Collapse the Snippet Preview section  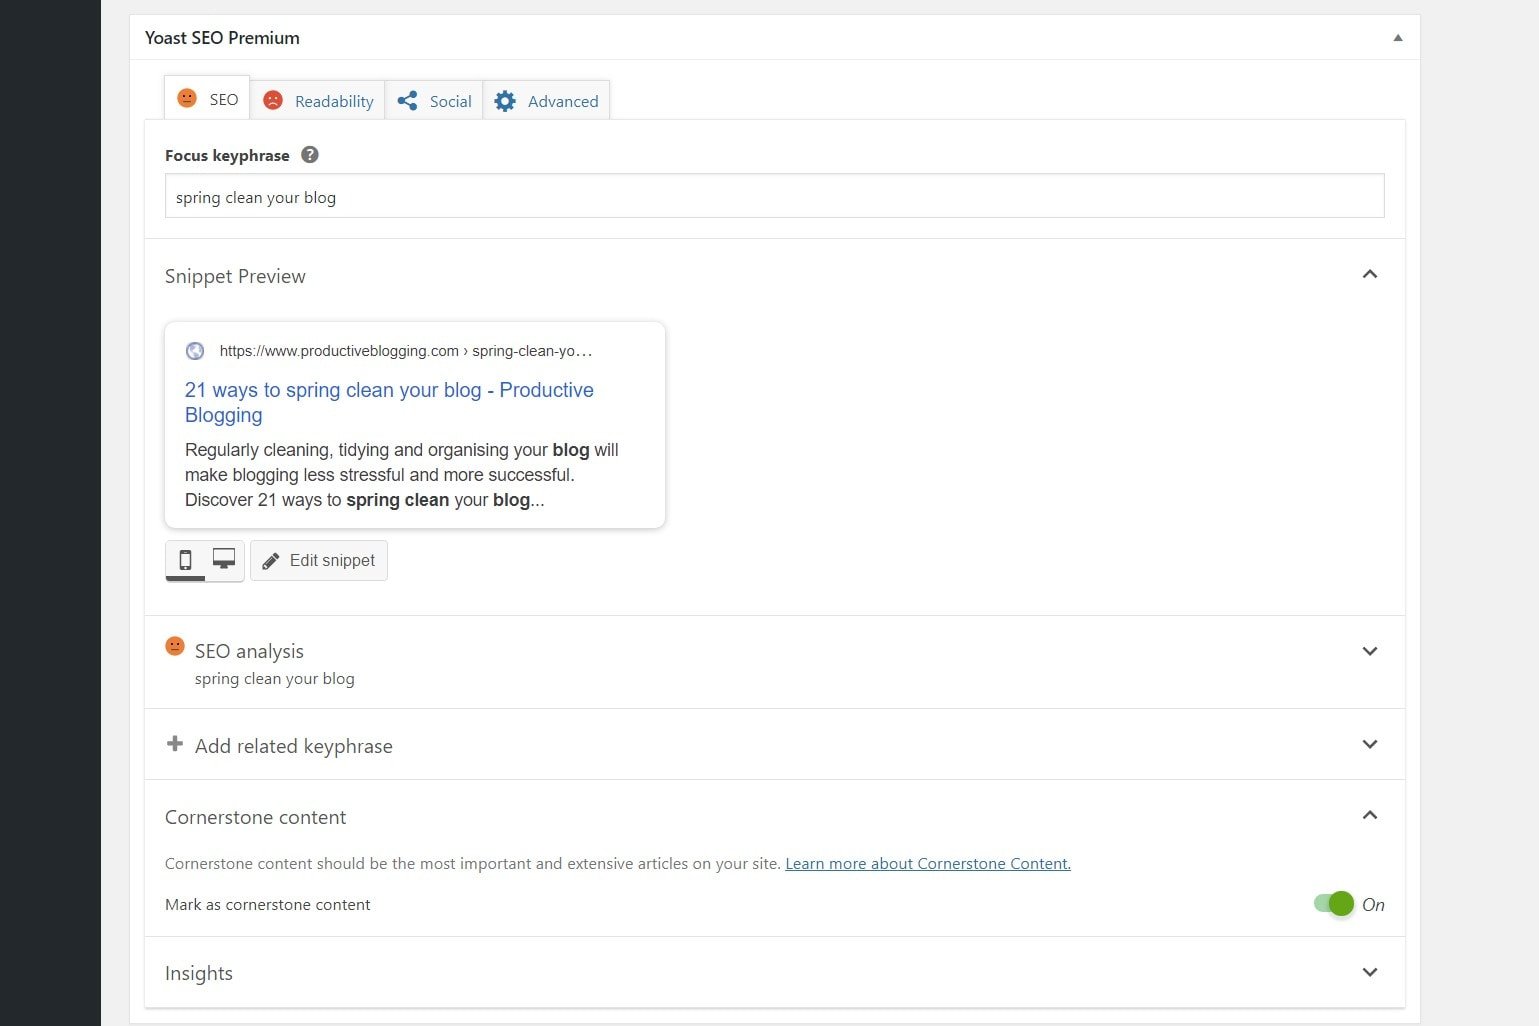(1370, 275)
